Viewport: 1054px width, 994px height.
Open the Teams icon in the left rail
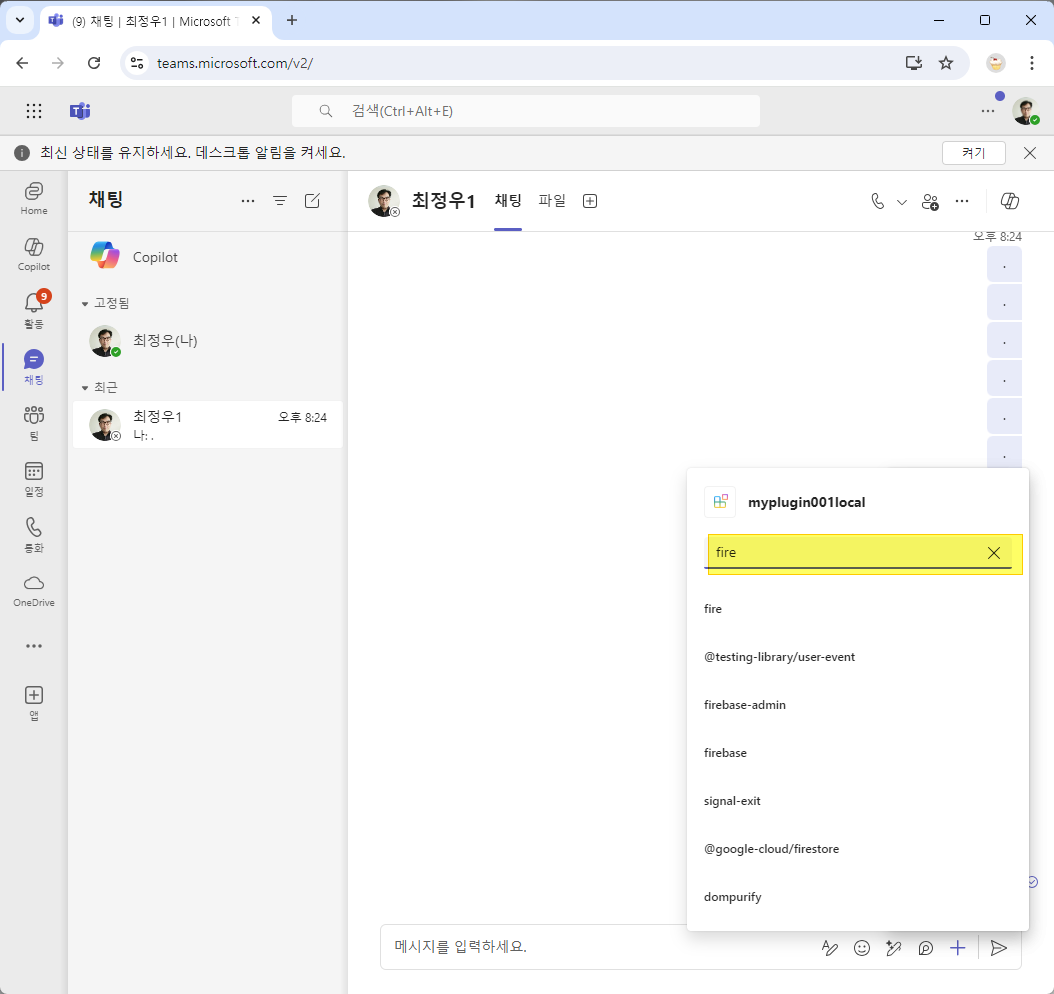(x=34, y=422)
